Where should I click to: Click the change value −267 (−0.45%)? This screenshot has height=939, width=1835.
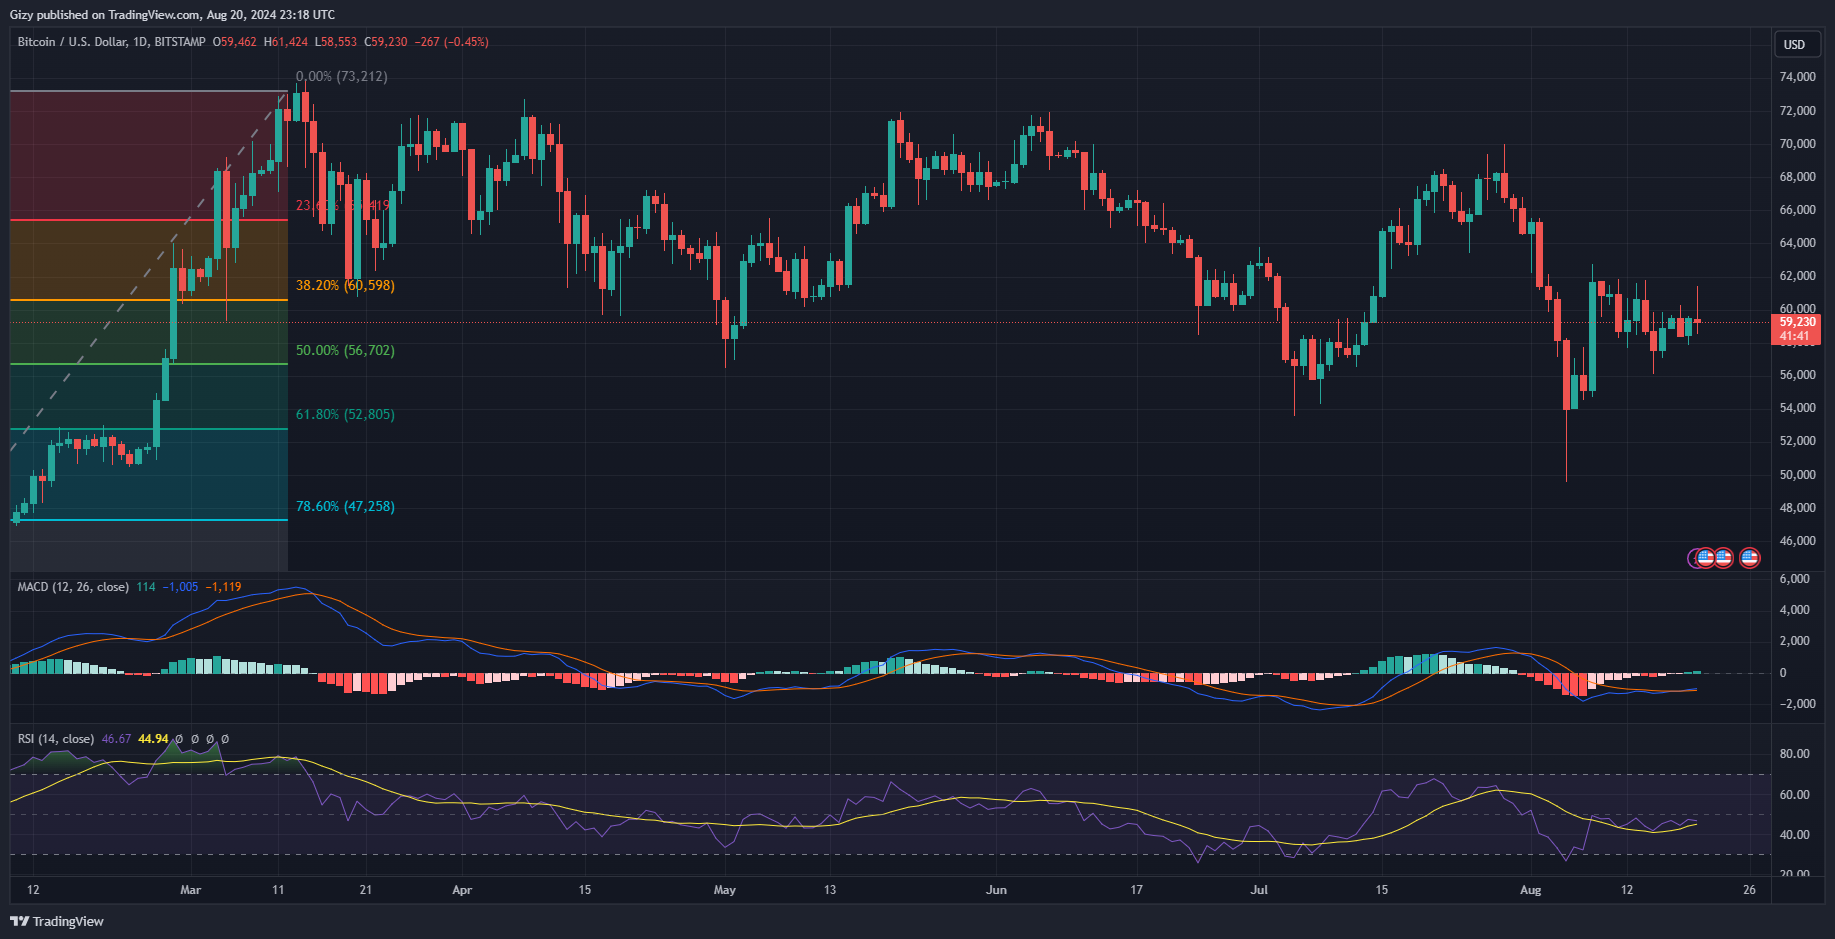tap(452, 42)
